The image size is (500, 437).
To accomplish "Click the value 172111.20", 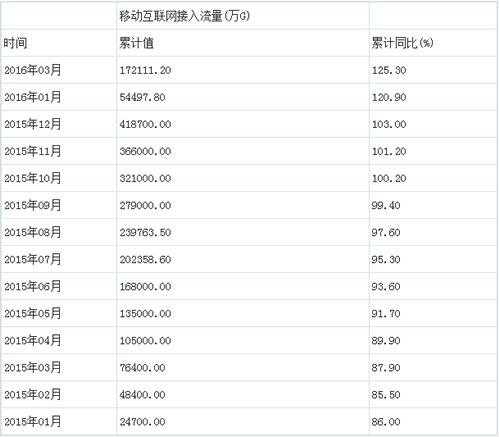I will 145,70.
